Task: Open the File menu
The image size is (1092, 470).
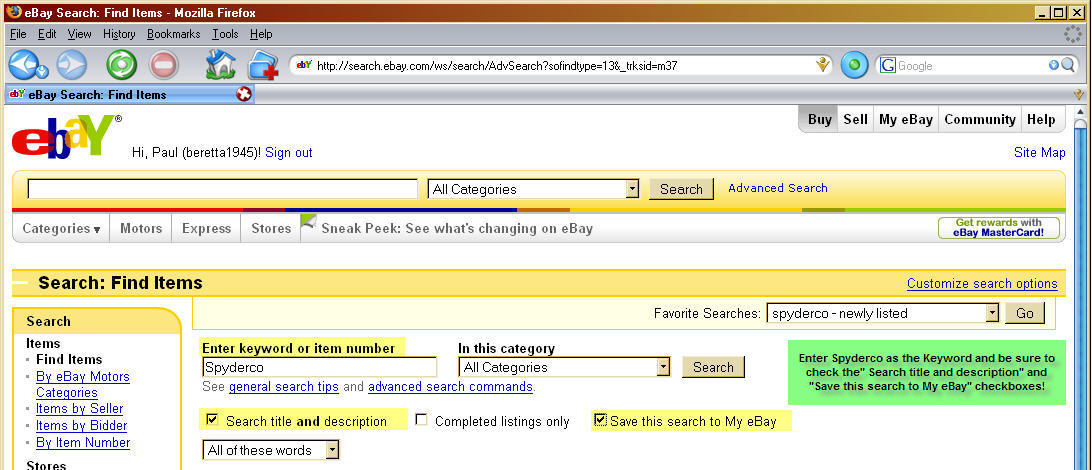Action: tap(18, 33)
